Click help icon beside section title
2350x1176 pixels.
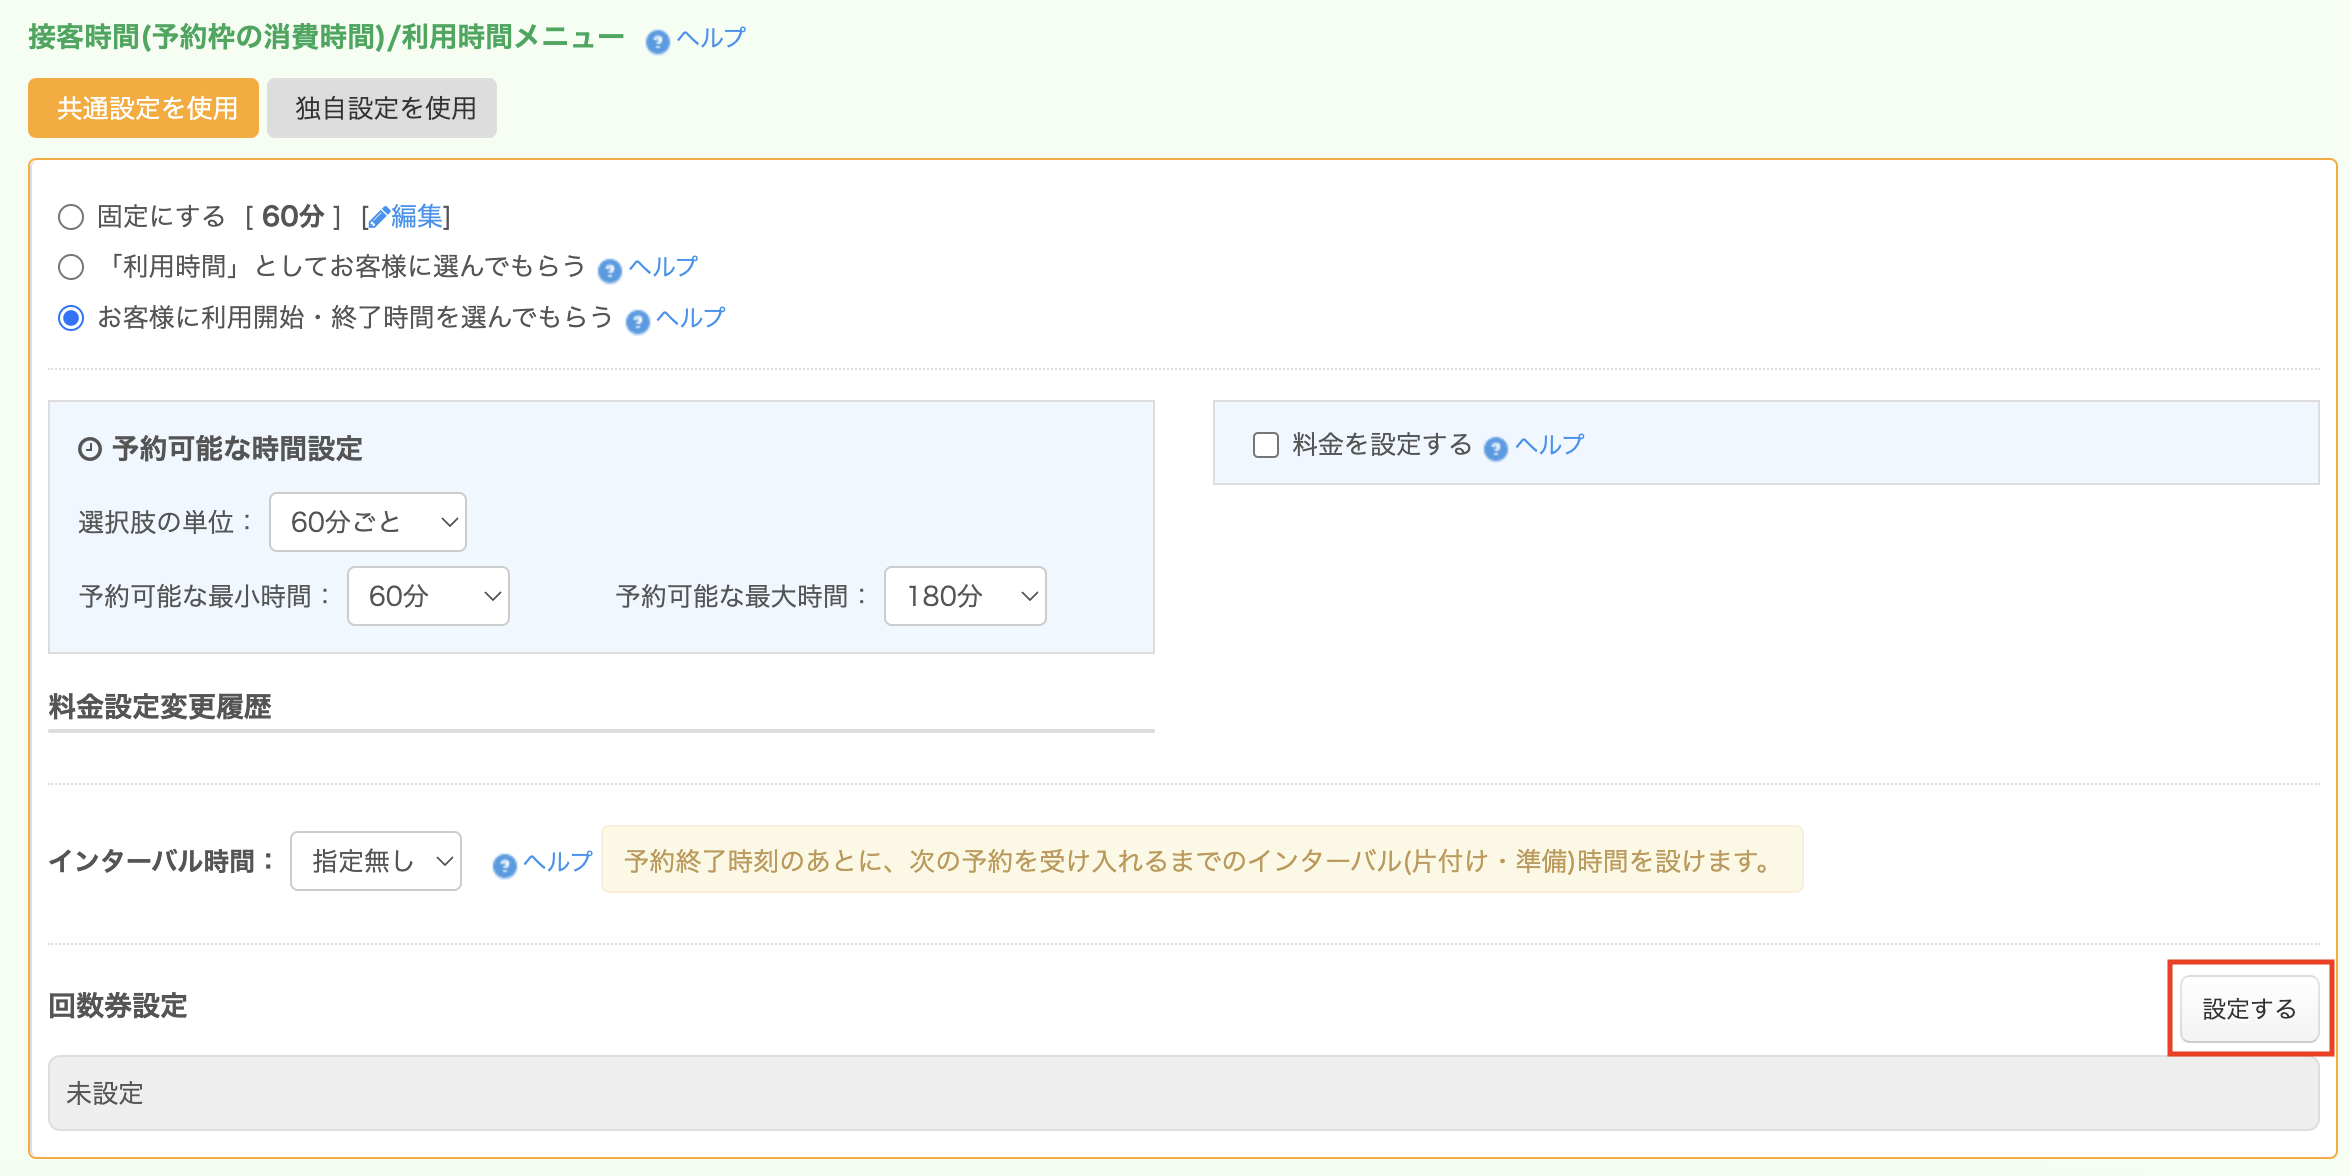pyautogui.click(x=657, y=42)
